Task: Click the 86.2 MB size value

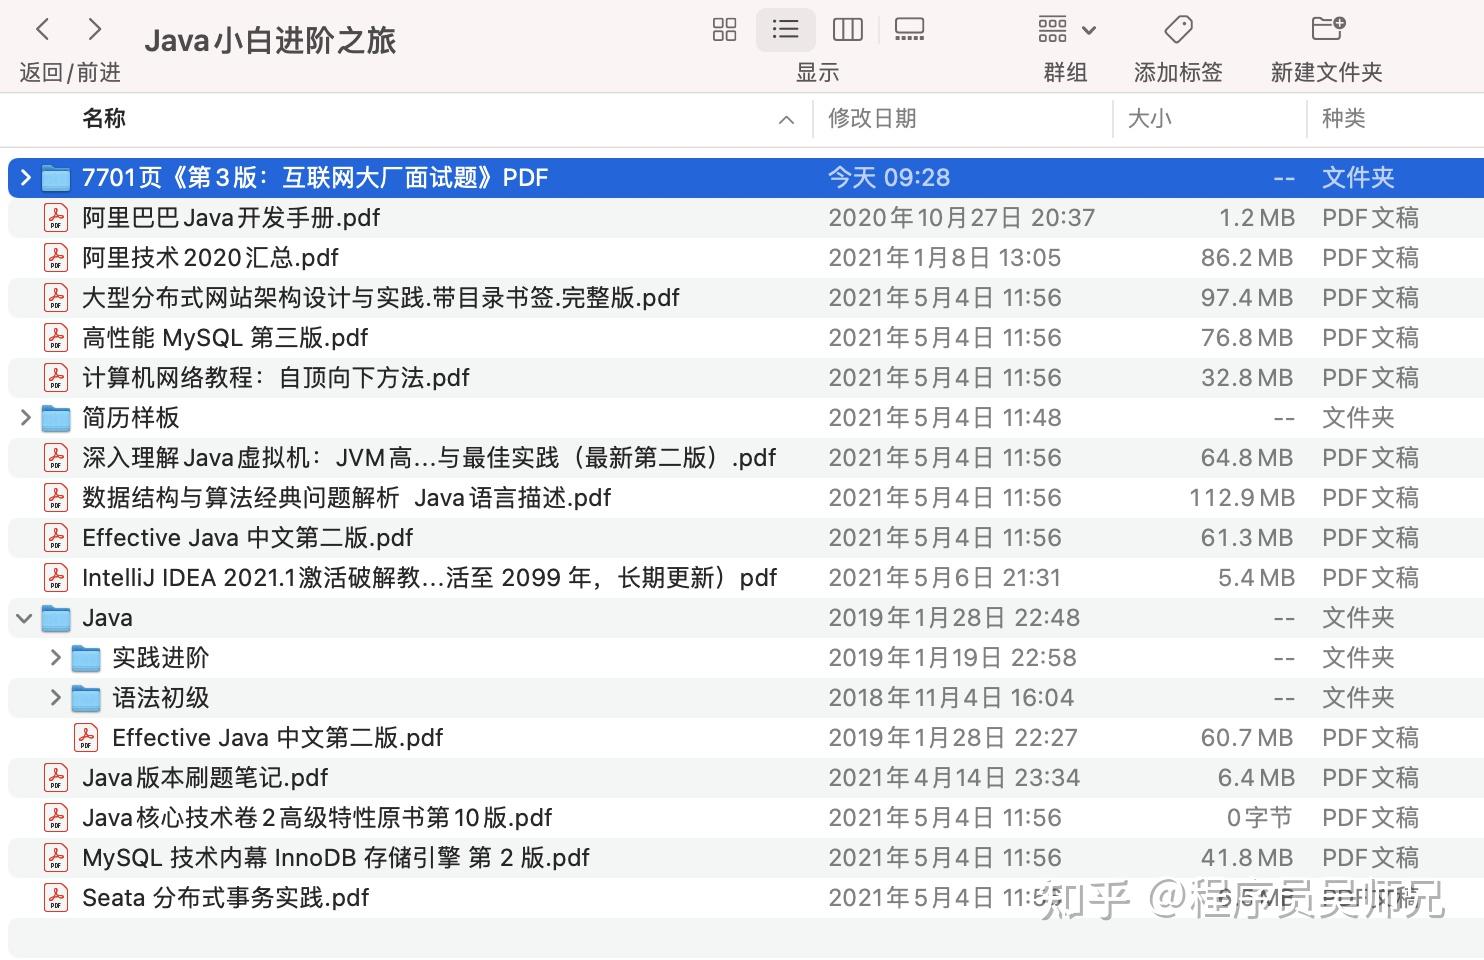Action: (x=1247, y=258)
